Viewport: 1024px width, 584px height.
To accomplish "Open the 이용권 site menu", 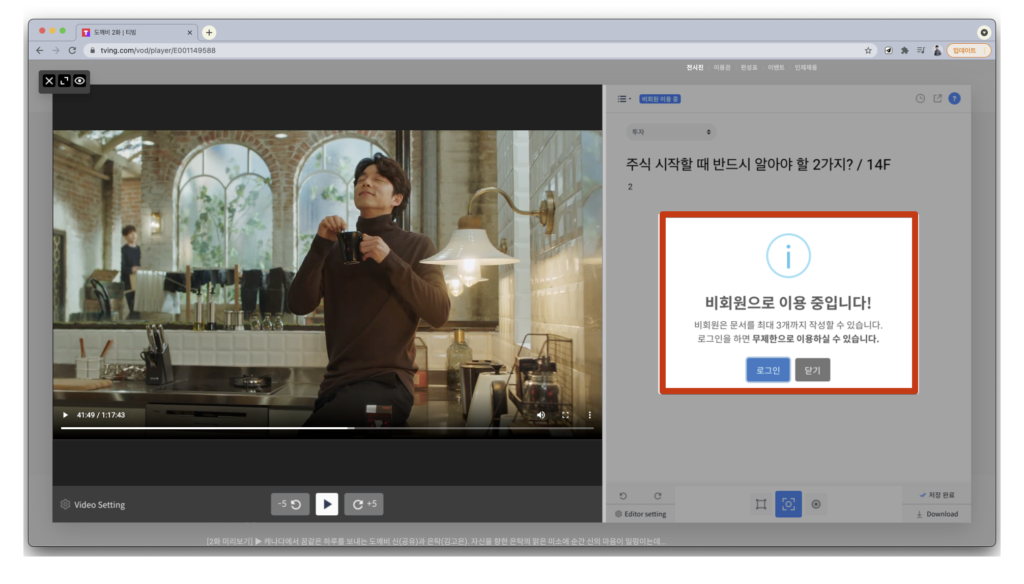I will click(722, 67).
